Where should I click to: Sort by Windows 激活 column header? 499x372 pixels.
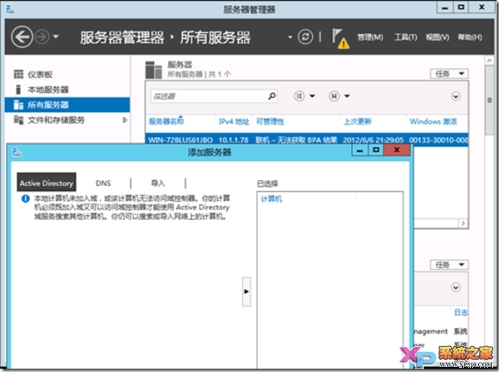coord(433,121)
